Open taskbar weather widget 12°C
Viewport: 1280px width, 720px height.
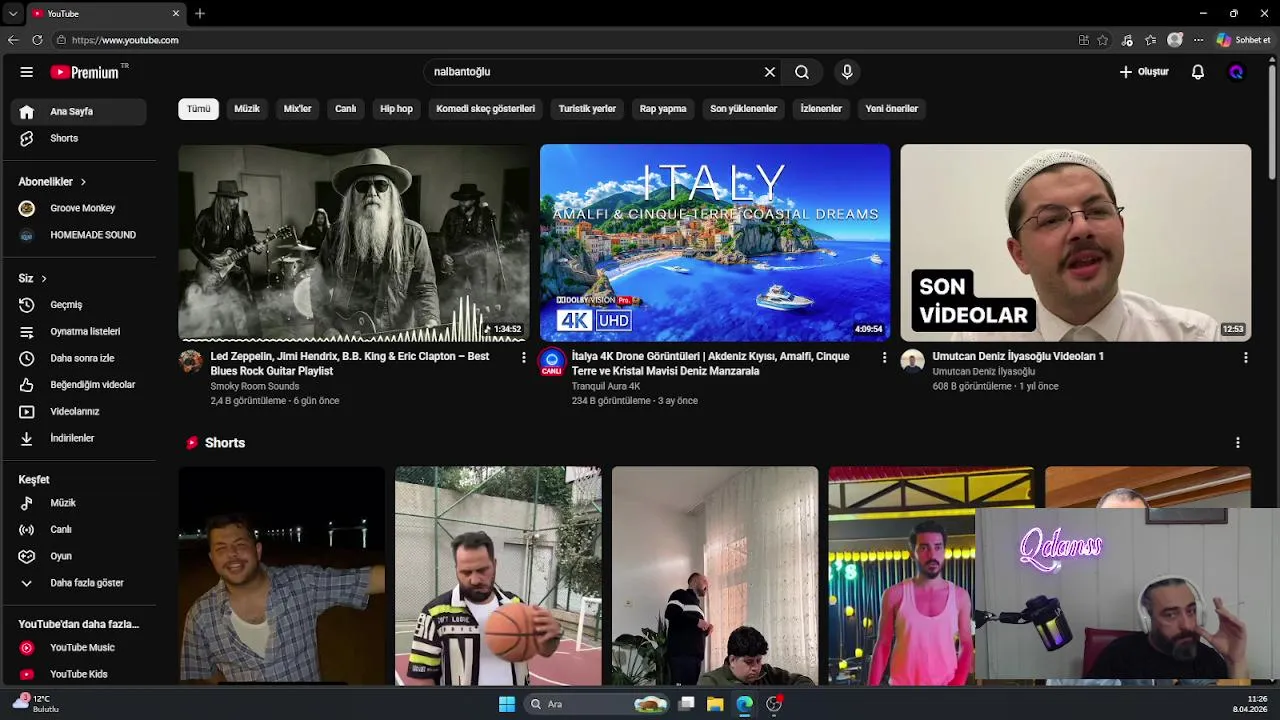36,704
